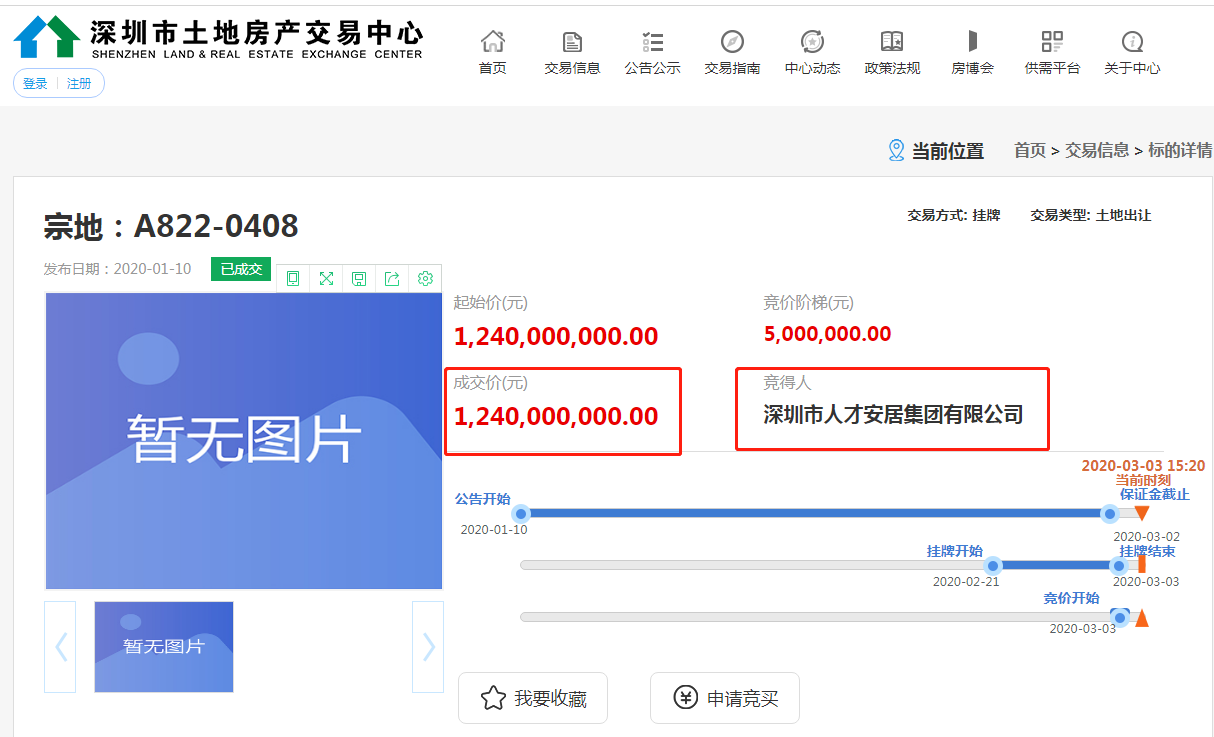Open the 首页 home icon in navigation
This screenshot has width=1214, height=737.
(x=493, y=41)
